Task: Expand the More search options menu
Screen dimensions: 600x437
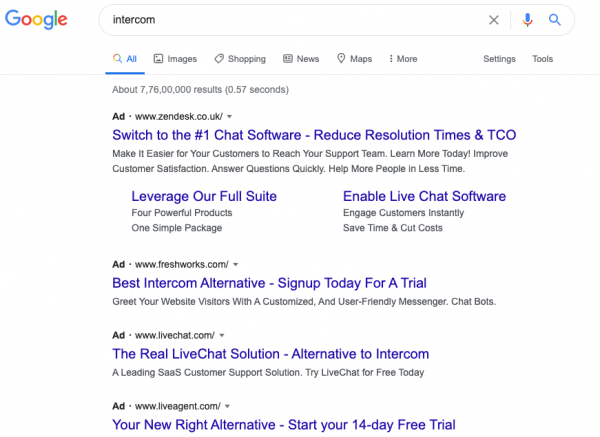Action: (x=402, y=59)
